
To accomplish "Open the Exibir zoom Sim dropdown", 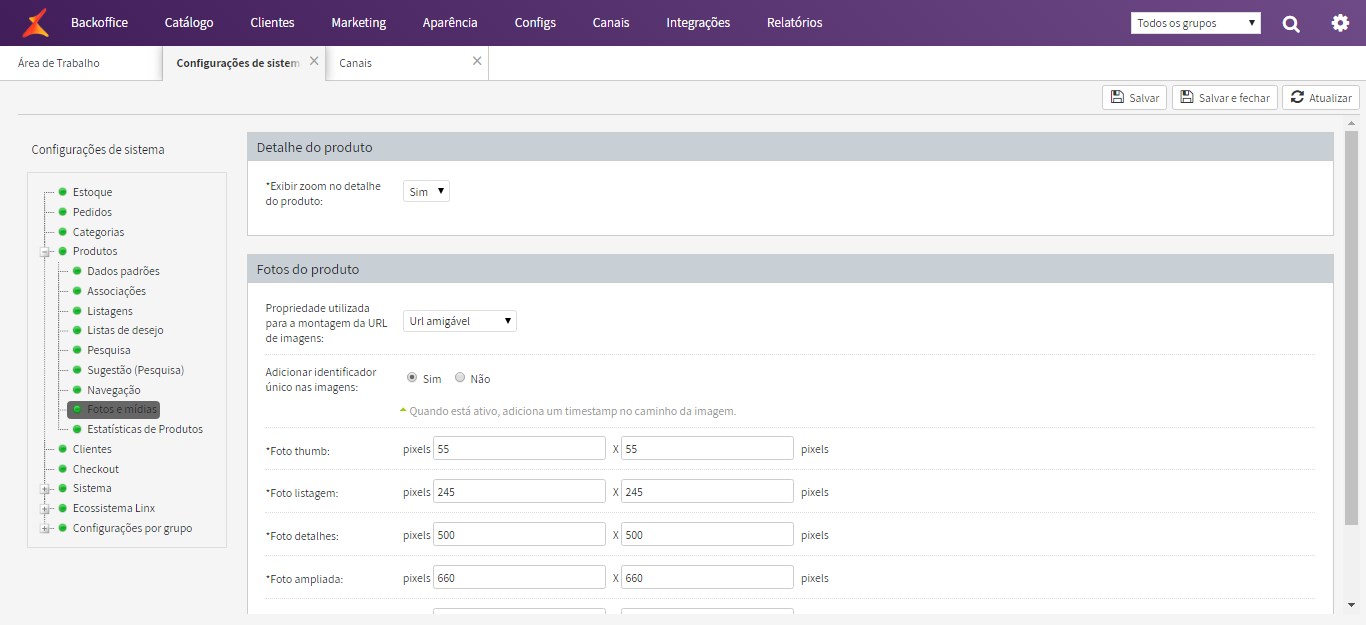I will [x=426, y=191].
